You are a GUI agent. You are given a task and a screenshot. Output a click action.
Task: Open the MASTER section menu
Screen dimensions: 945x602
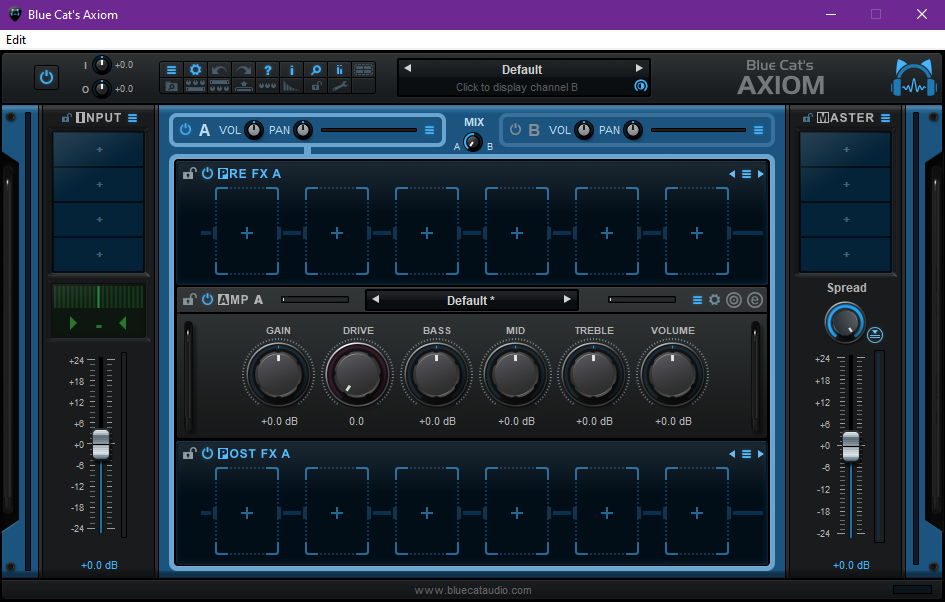point(885,118)
